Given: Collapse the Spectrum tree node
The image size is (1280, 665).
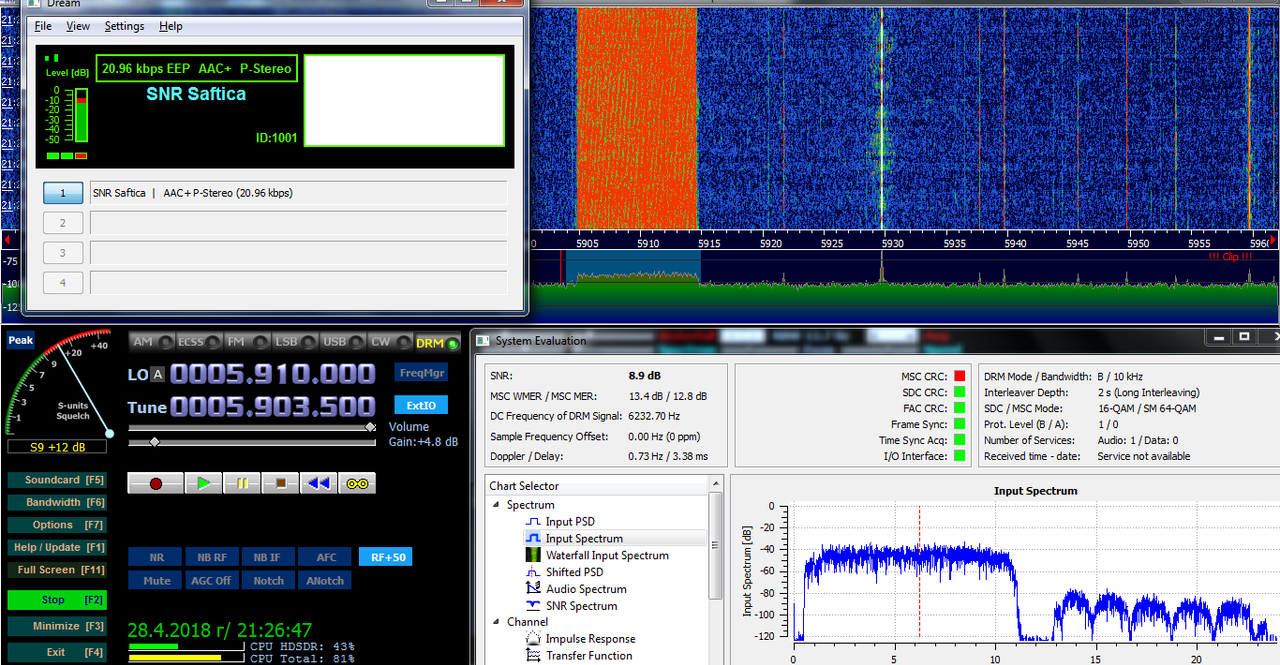Looking at the screenshot, I should (x=497, y=505).
